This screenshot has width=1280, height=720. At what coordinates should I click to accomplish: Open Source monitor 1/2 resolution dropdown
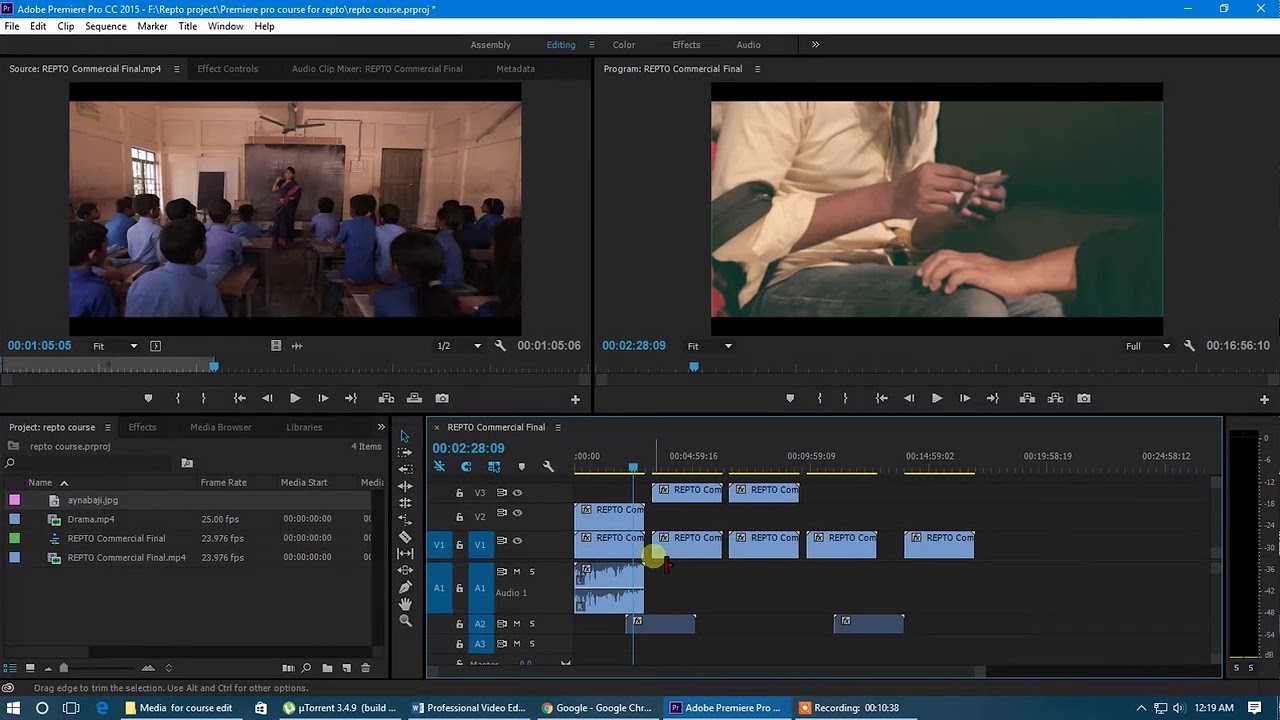coord(459,346)
